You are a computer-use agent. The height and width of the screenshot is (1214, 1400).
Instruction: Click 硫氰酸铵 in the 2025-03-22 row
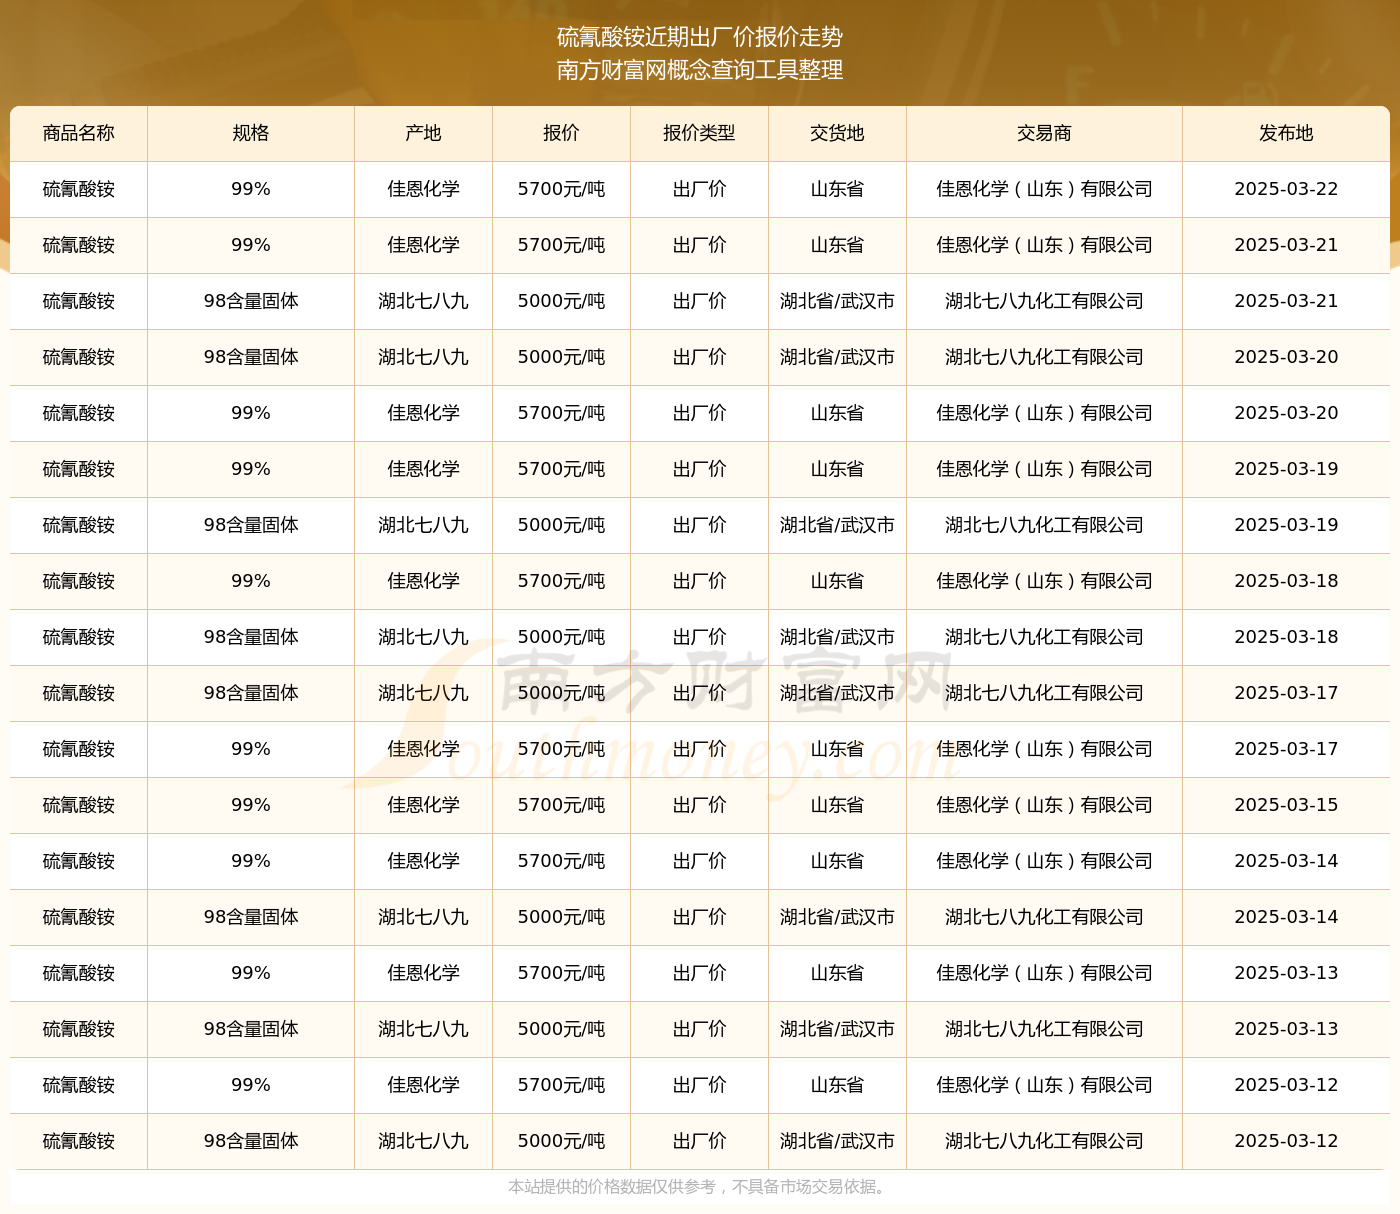[x=79, y=189]
